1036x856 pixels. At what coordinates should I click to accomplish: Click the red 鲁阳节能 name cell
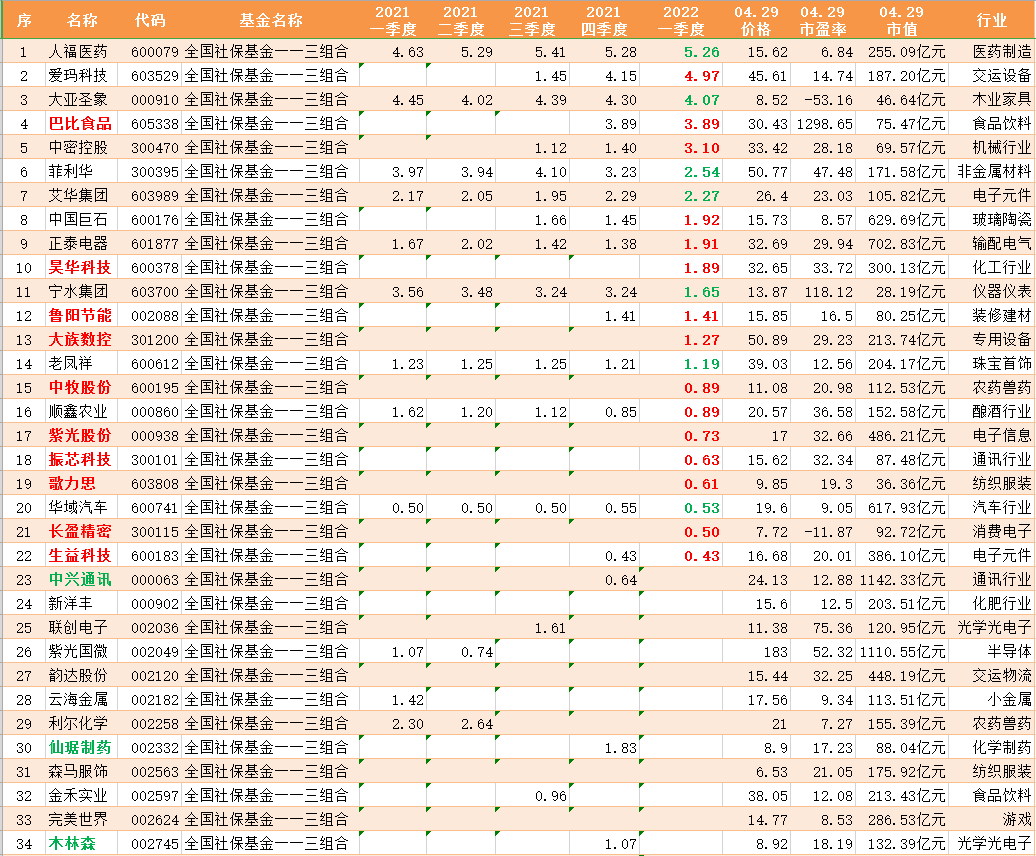point(80,316)
